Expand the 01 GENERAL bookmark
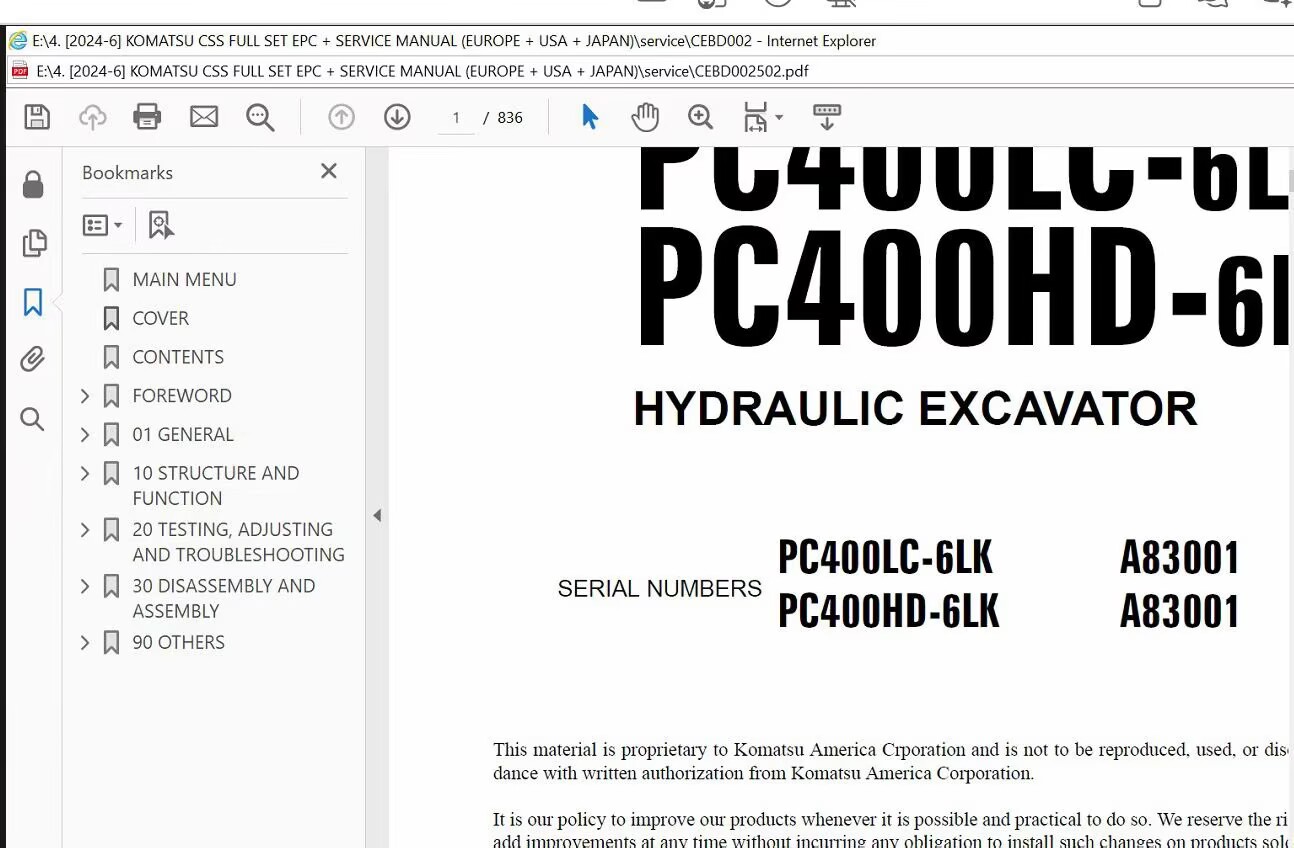The height and width of the screenshot is (848, 1294). pyautogui.click(x=85, y=435)
